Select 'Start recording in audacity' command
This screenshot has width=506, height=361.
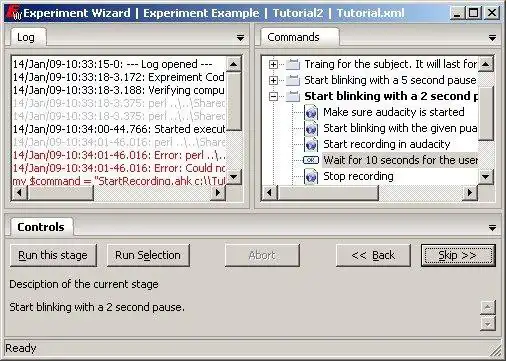tap(387, 144)
